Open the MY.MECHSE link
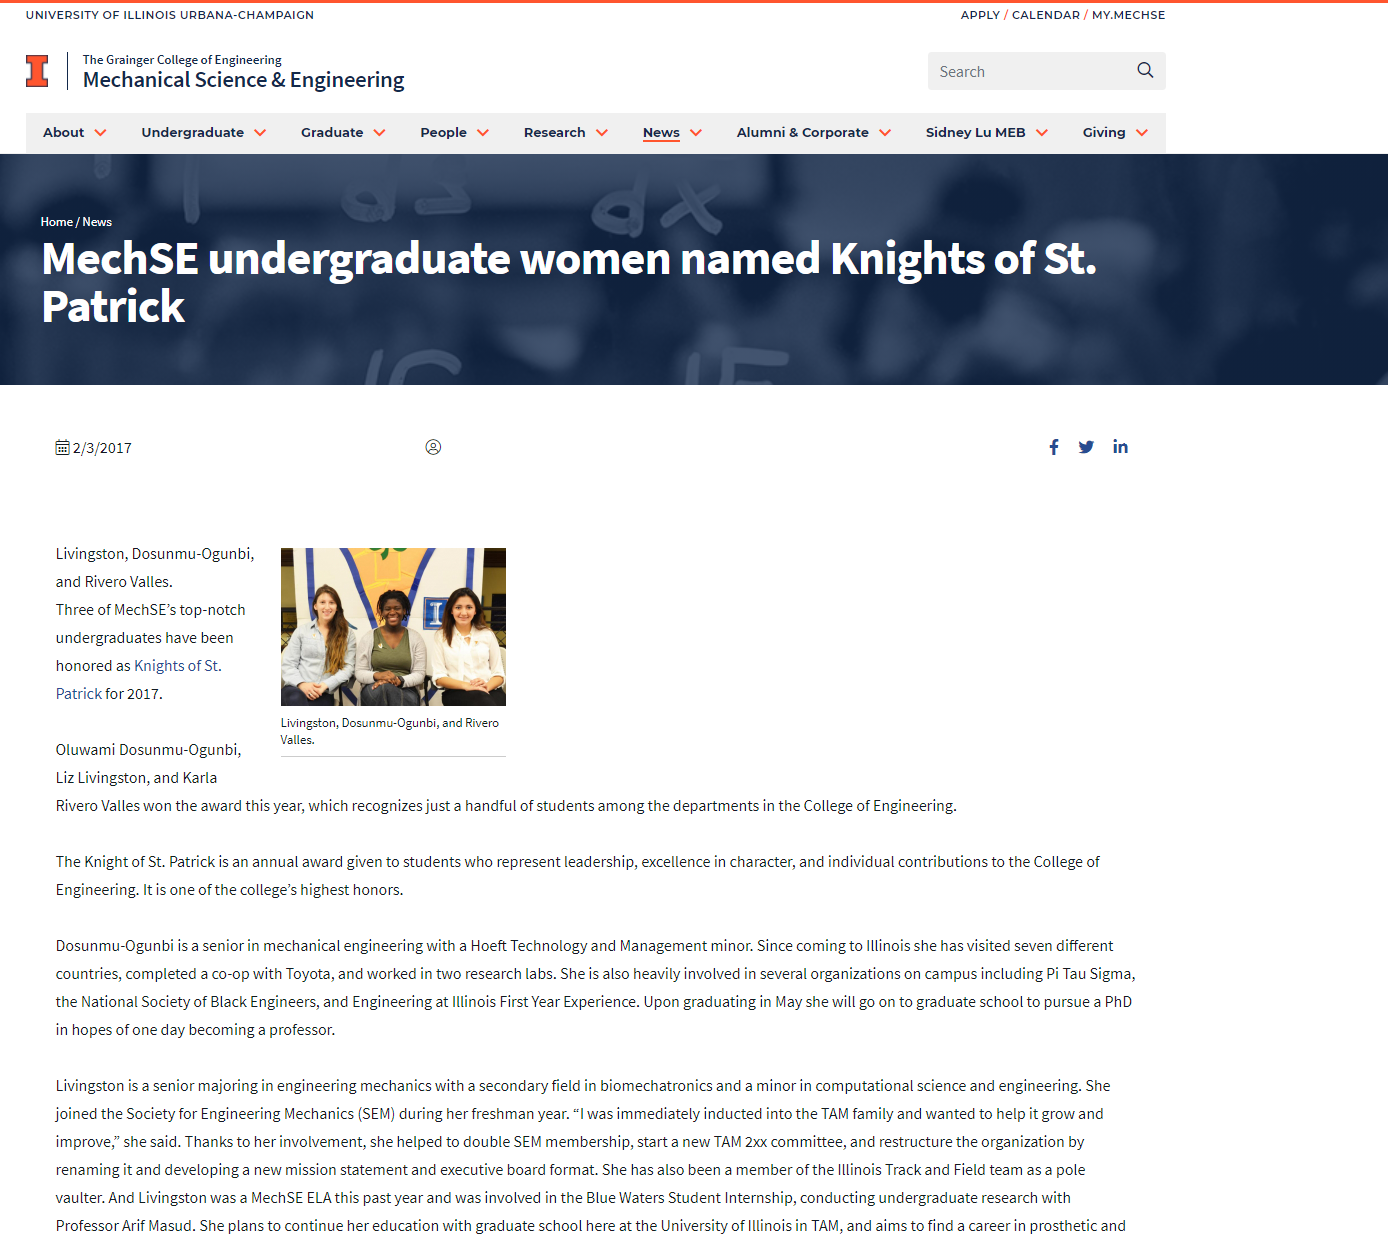The width and height of the screenshot is (1388, 1237). tap(1128, 15)
